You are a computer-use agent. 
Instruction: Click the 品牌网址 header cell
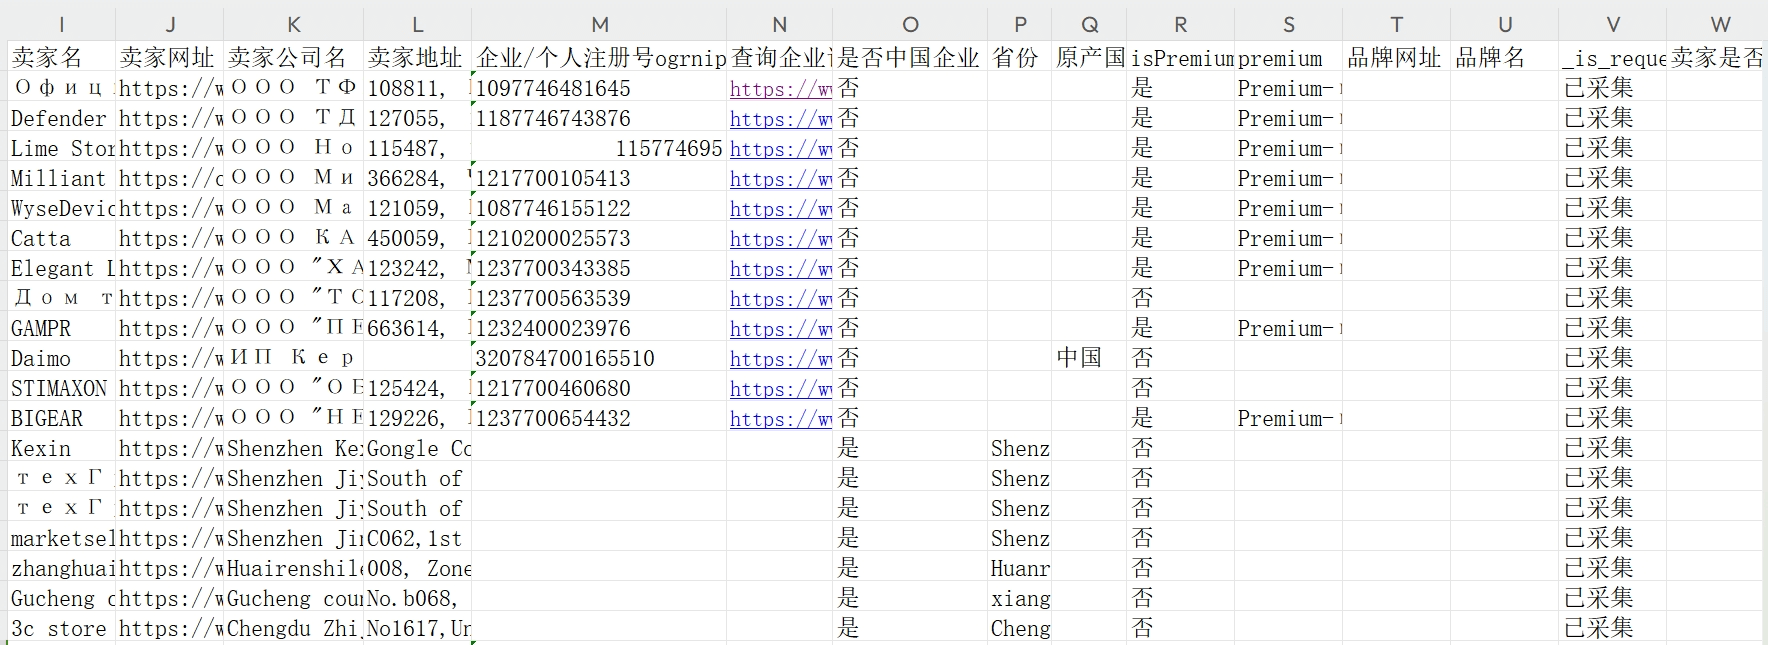(x=1396, y=58)
